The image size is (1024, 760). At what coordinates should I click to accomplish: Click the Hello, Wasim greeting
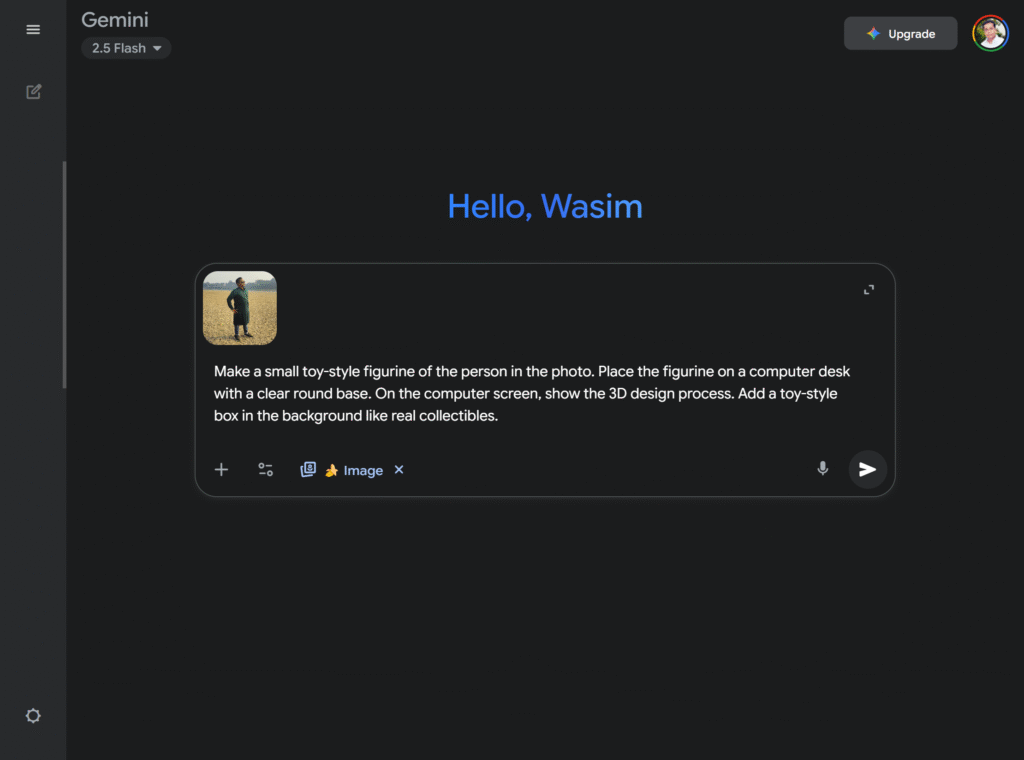[x=545, y=206]
